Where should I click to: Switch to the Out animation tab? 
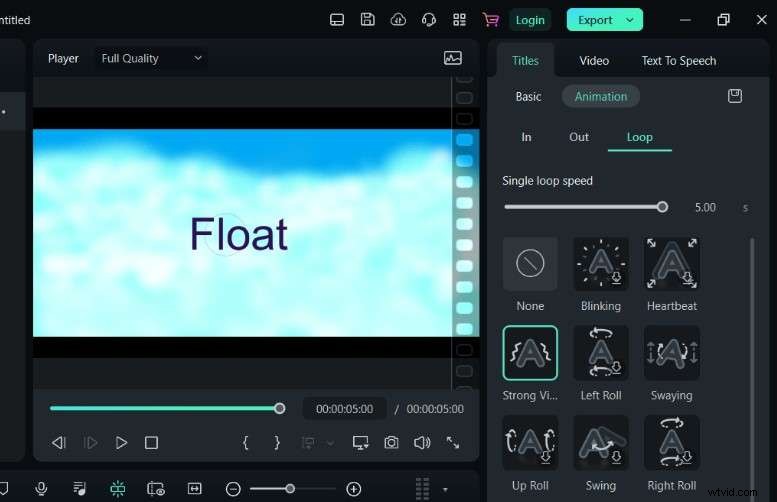click(579, 137)
